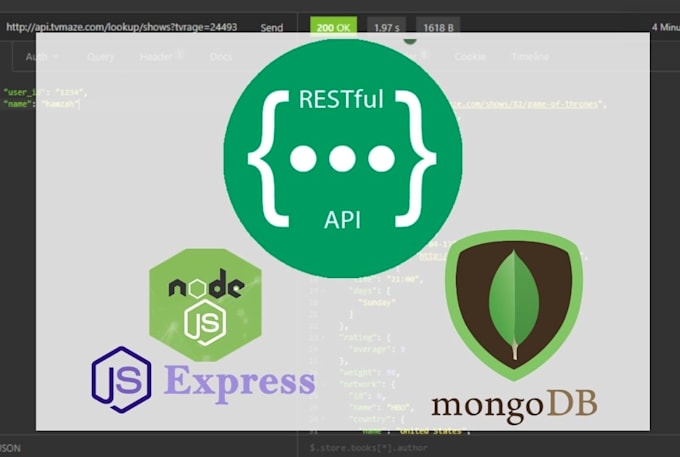This screenshot has height=457, width=680.
Task: Open the game-of-thrones URL link in response
Action: coord(527,104)
